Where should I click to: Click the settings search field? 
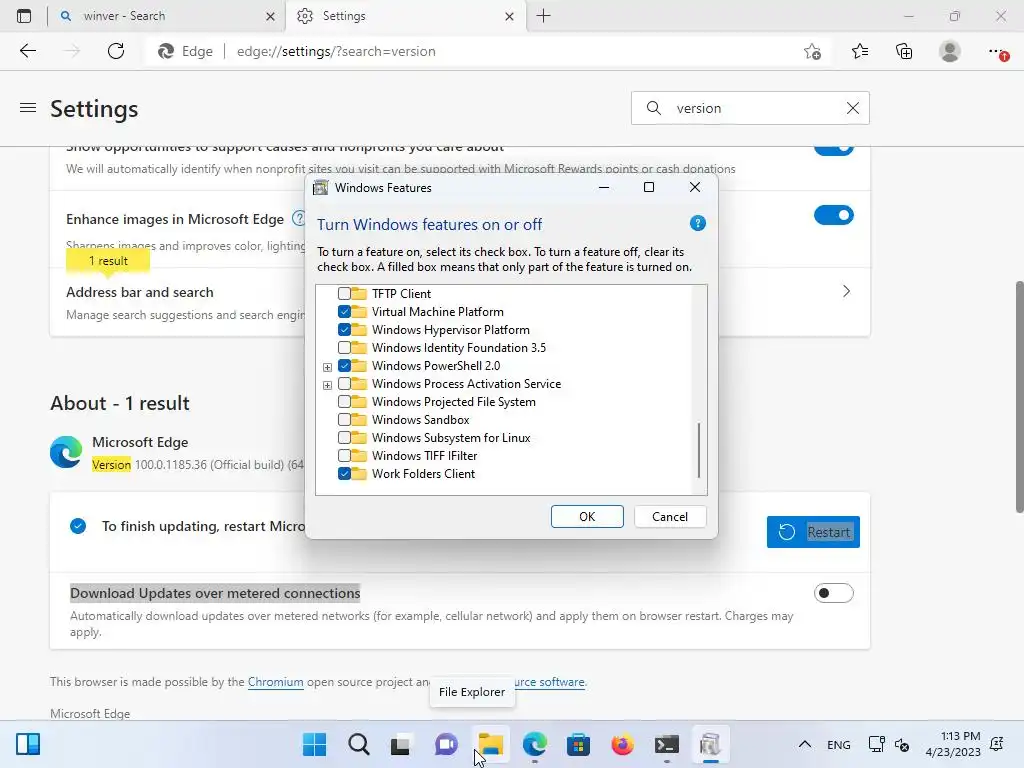(x=750, y=108)
